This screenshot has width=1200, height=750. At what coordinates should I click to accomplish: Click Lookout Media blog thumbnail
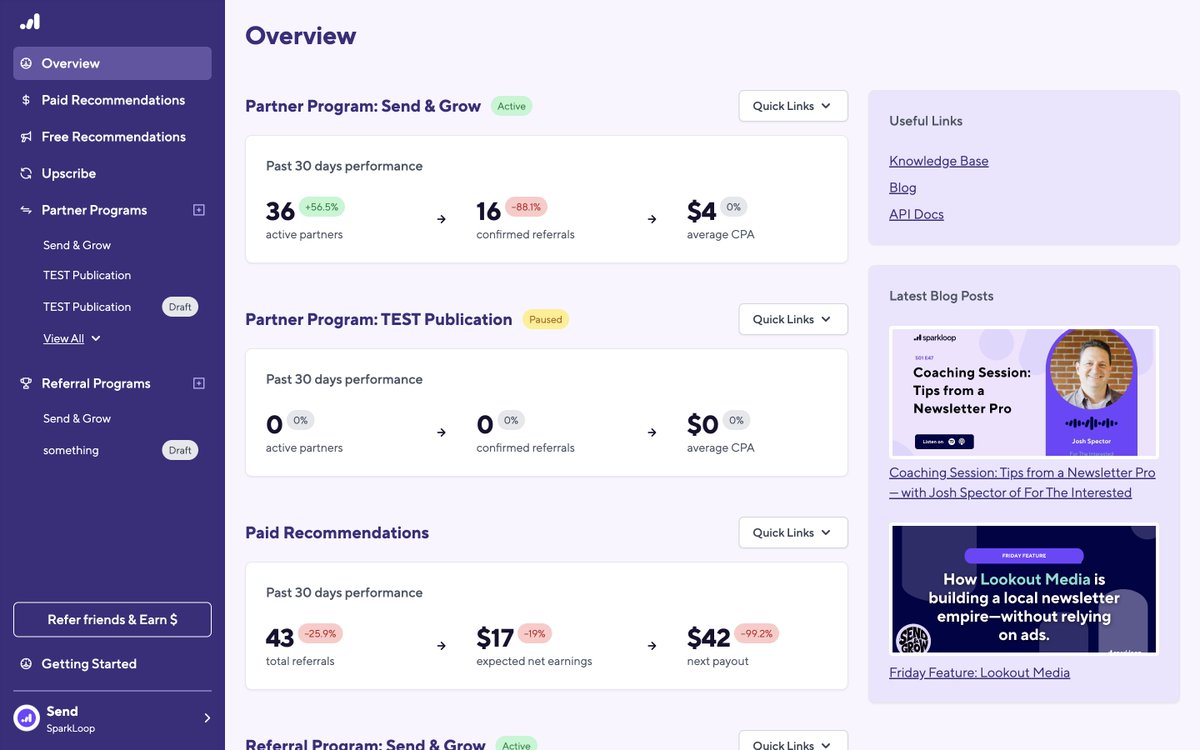(x=1024, y=590)
